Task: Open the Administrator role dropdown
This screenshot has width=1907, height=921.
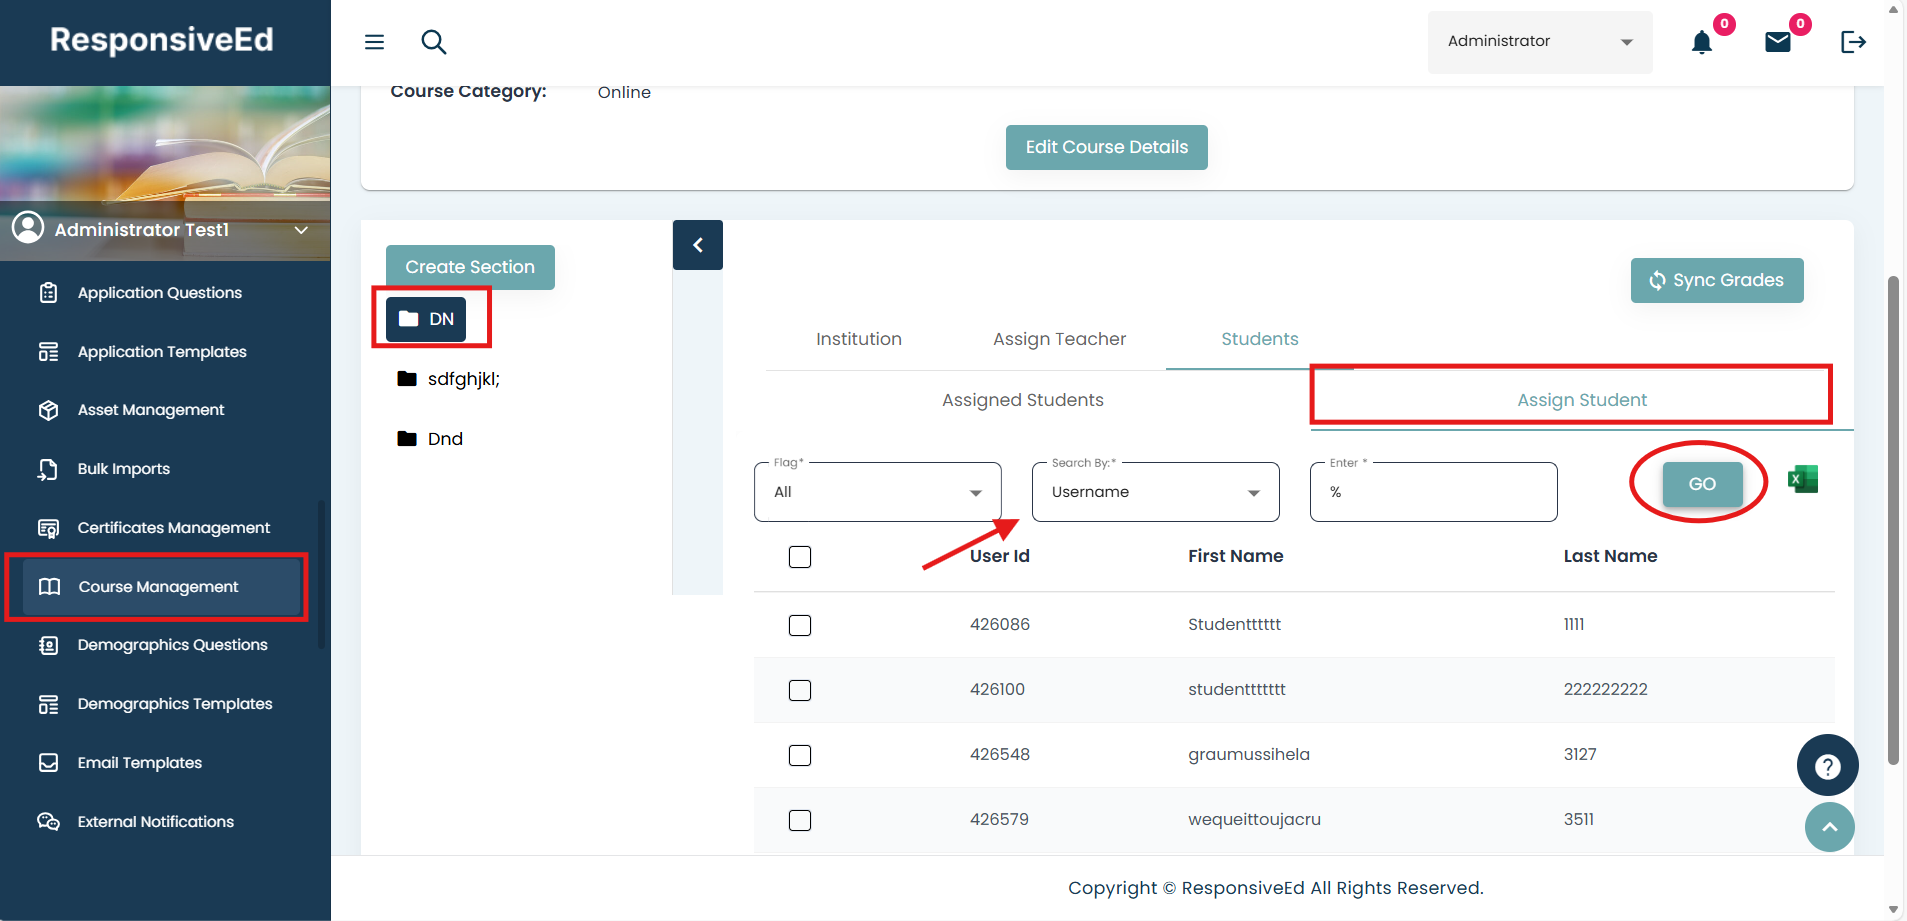Action: click(1539, 42)
